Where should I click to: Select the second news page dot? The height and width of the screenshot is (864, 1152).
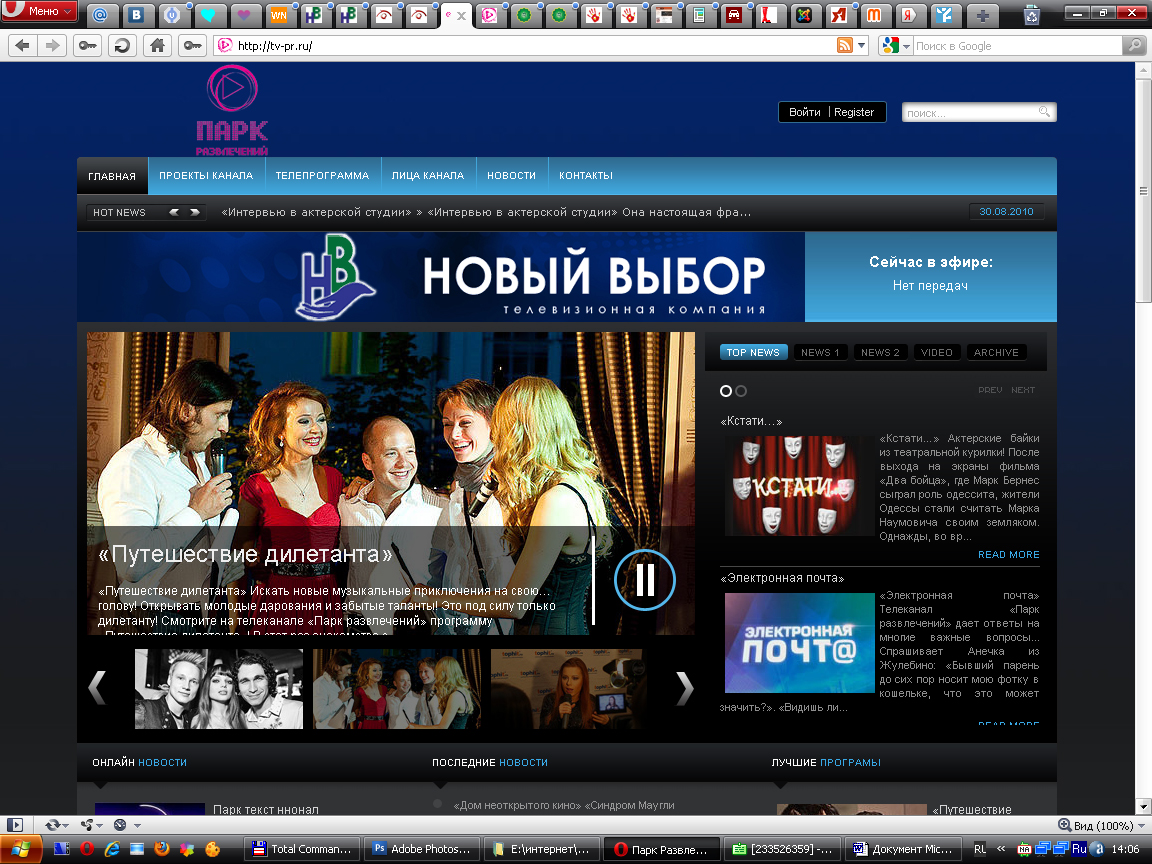(x=741, y=391)
